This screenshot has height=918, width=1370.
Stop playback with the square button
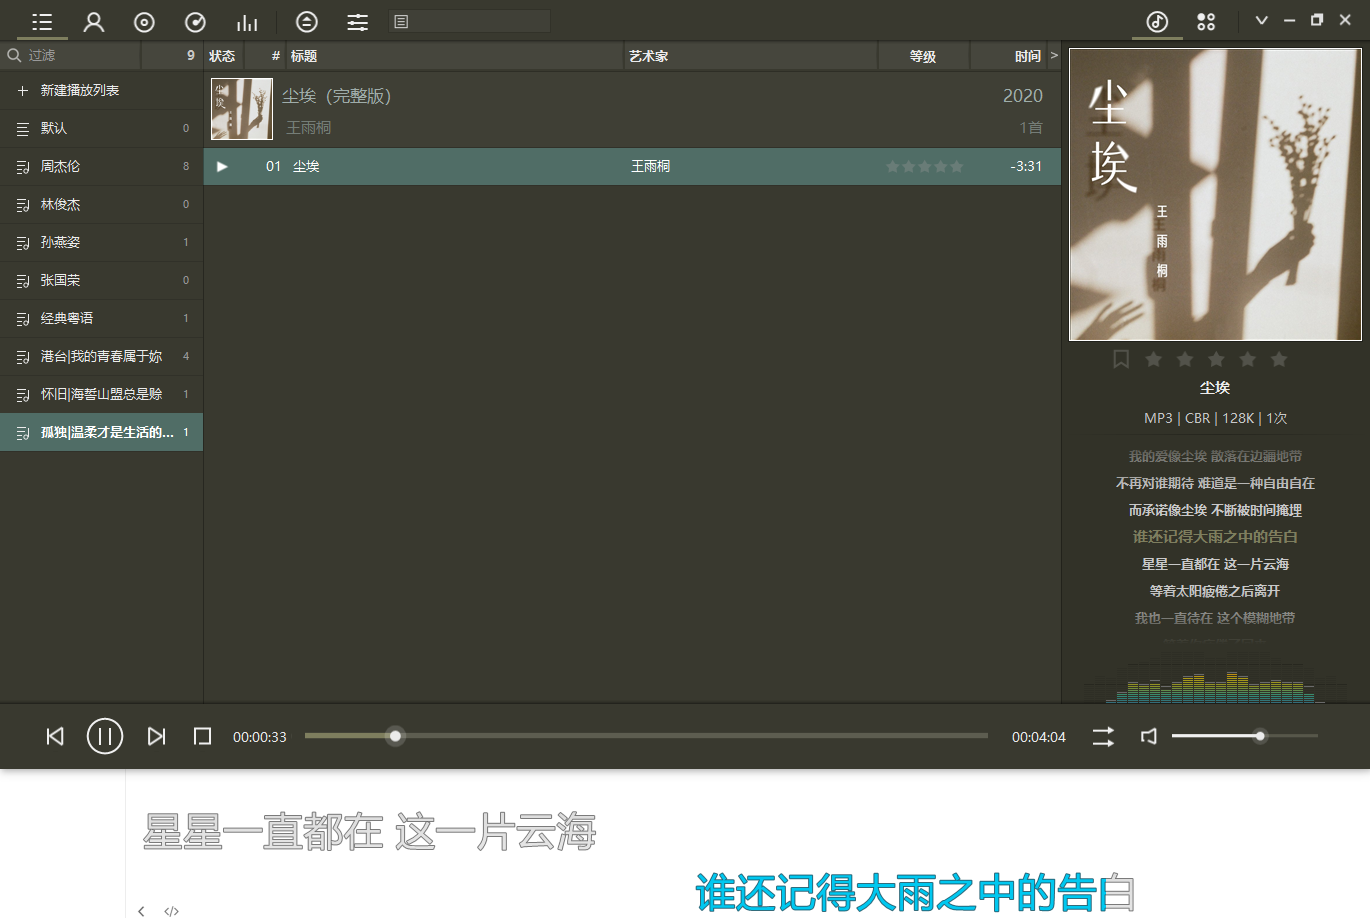pos(202,737)
